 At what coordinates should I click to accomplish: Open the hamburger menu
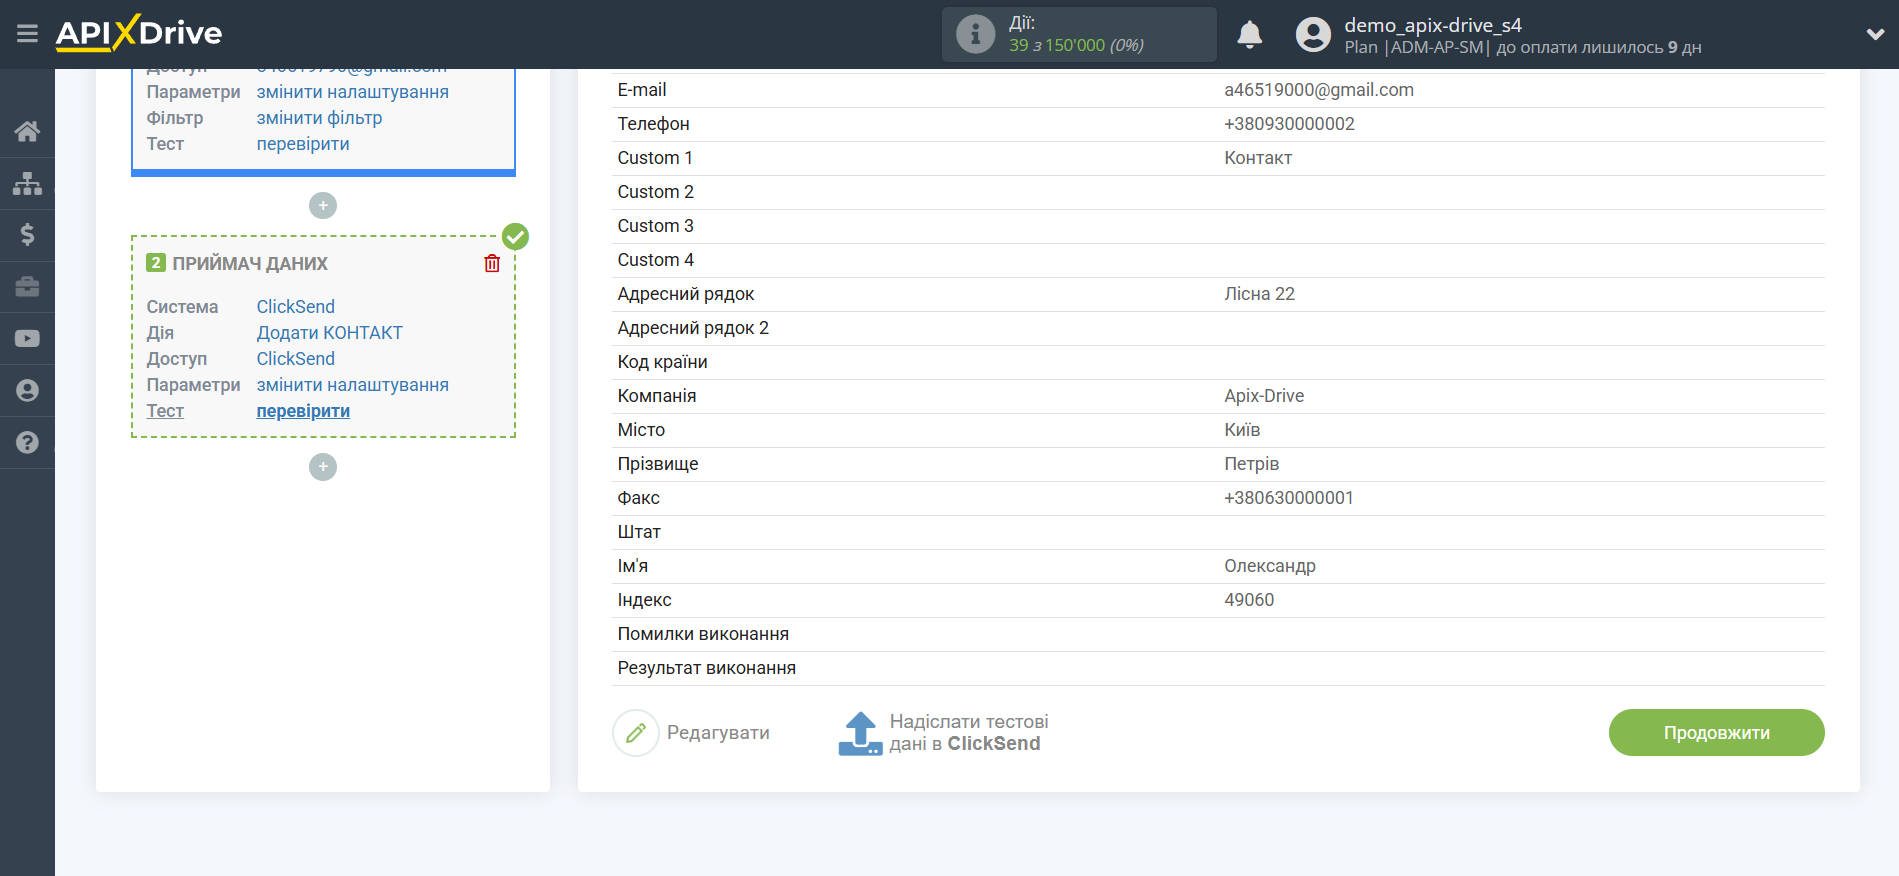coord(27,34)
